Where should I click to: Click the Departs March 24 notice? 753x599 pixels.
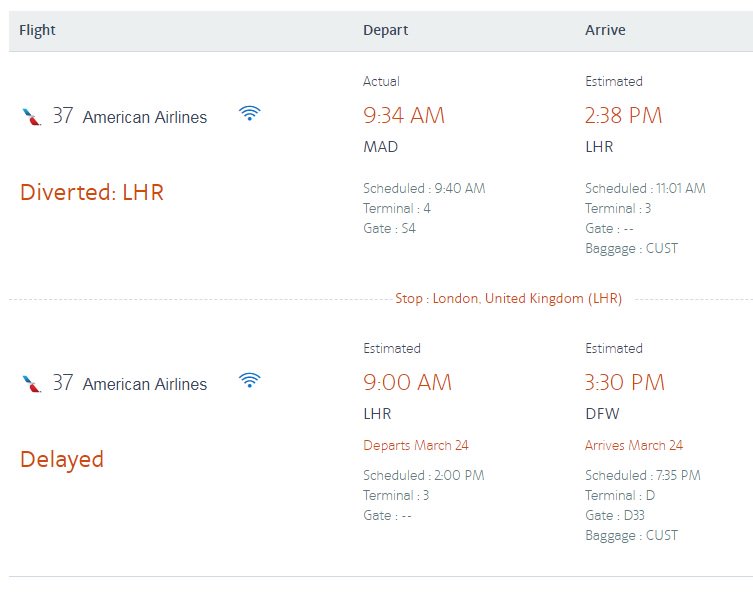pos(415,445)
